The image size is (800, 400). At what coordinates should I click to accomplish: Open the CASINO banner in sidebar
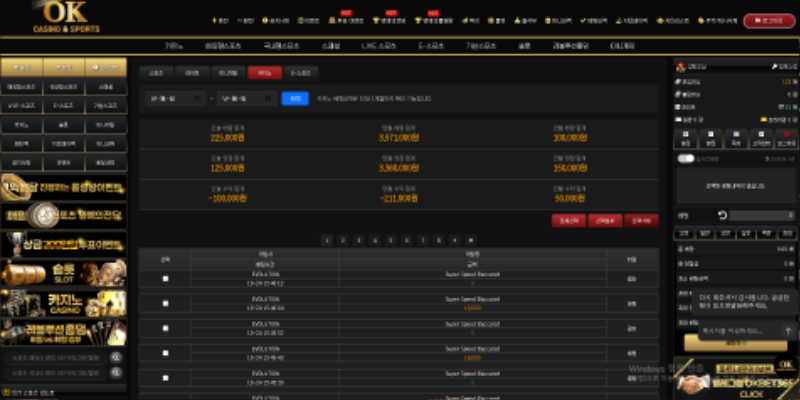[x=64, y=303]
